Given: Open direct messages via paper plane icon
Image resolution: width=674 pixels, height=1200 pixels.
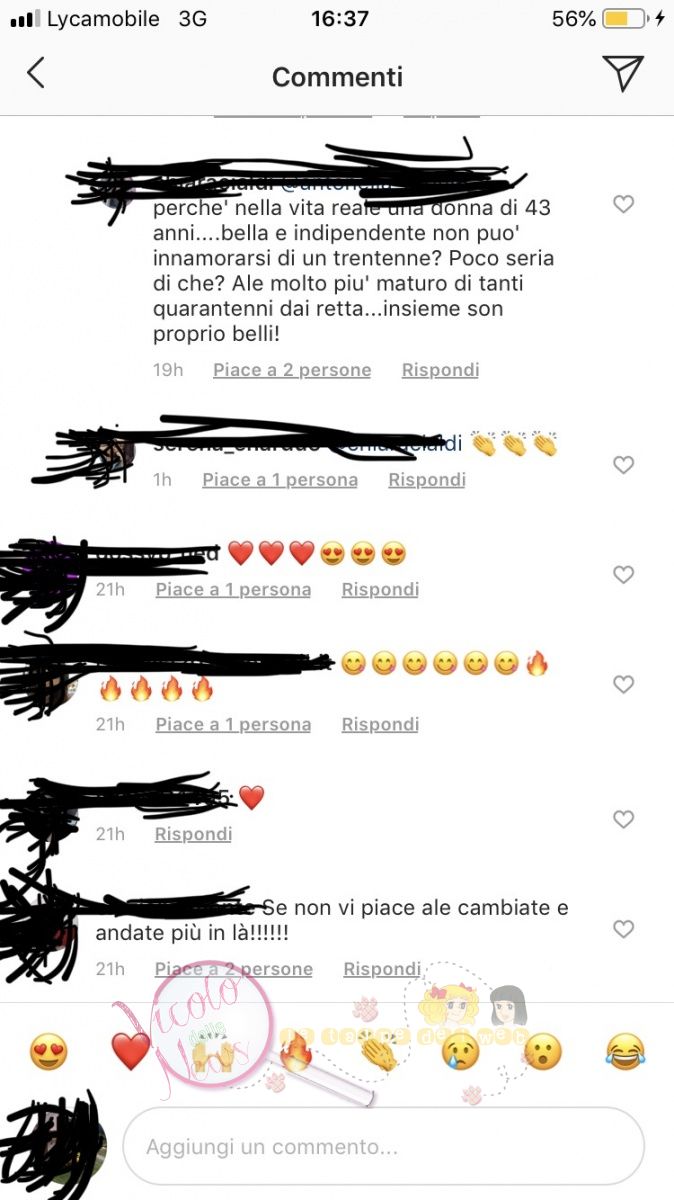Looking at the screenshot, I should pyautogui.click(x=622, y=73).
